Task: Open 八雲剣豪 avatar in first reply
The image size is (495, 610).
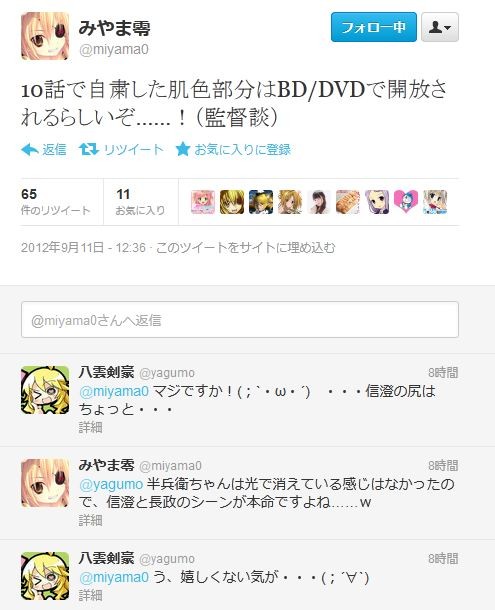Action: [45, 390]
